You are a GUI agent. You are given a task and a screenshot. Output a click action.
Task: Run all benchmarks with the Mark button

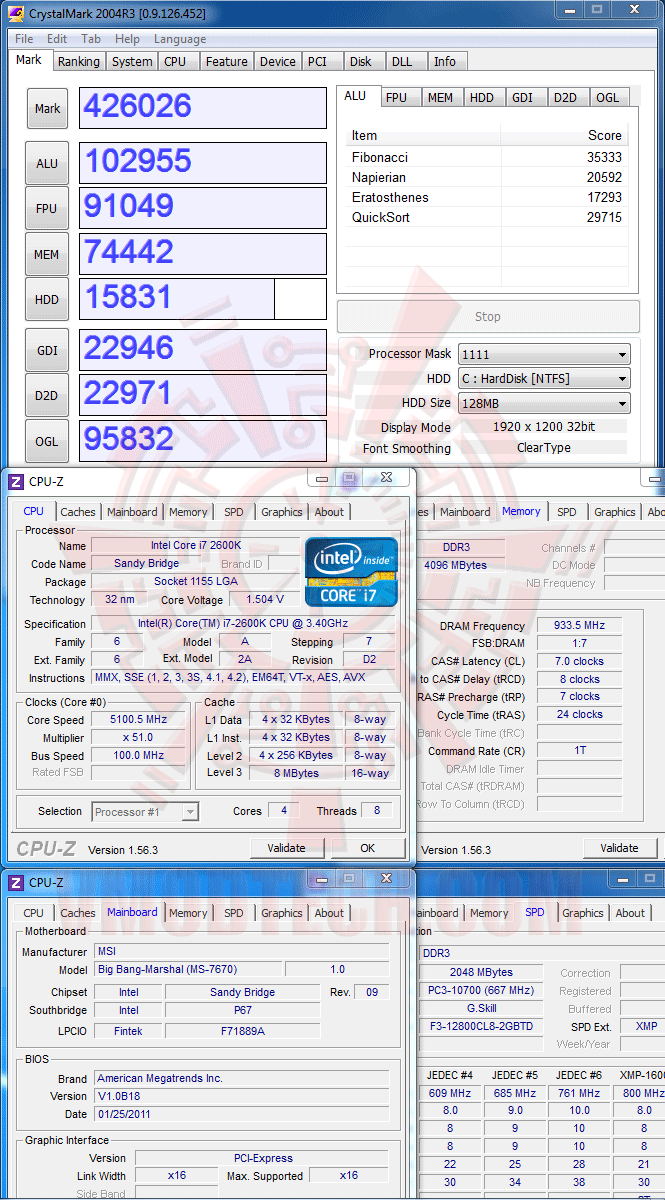[47, 108]
